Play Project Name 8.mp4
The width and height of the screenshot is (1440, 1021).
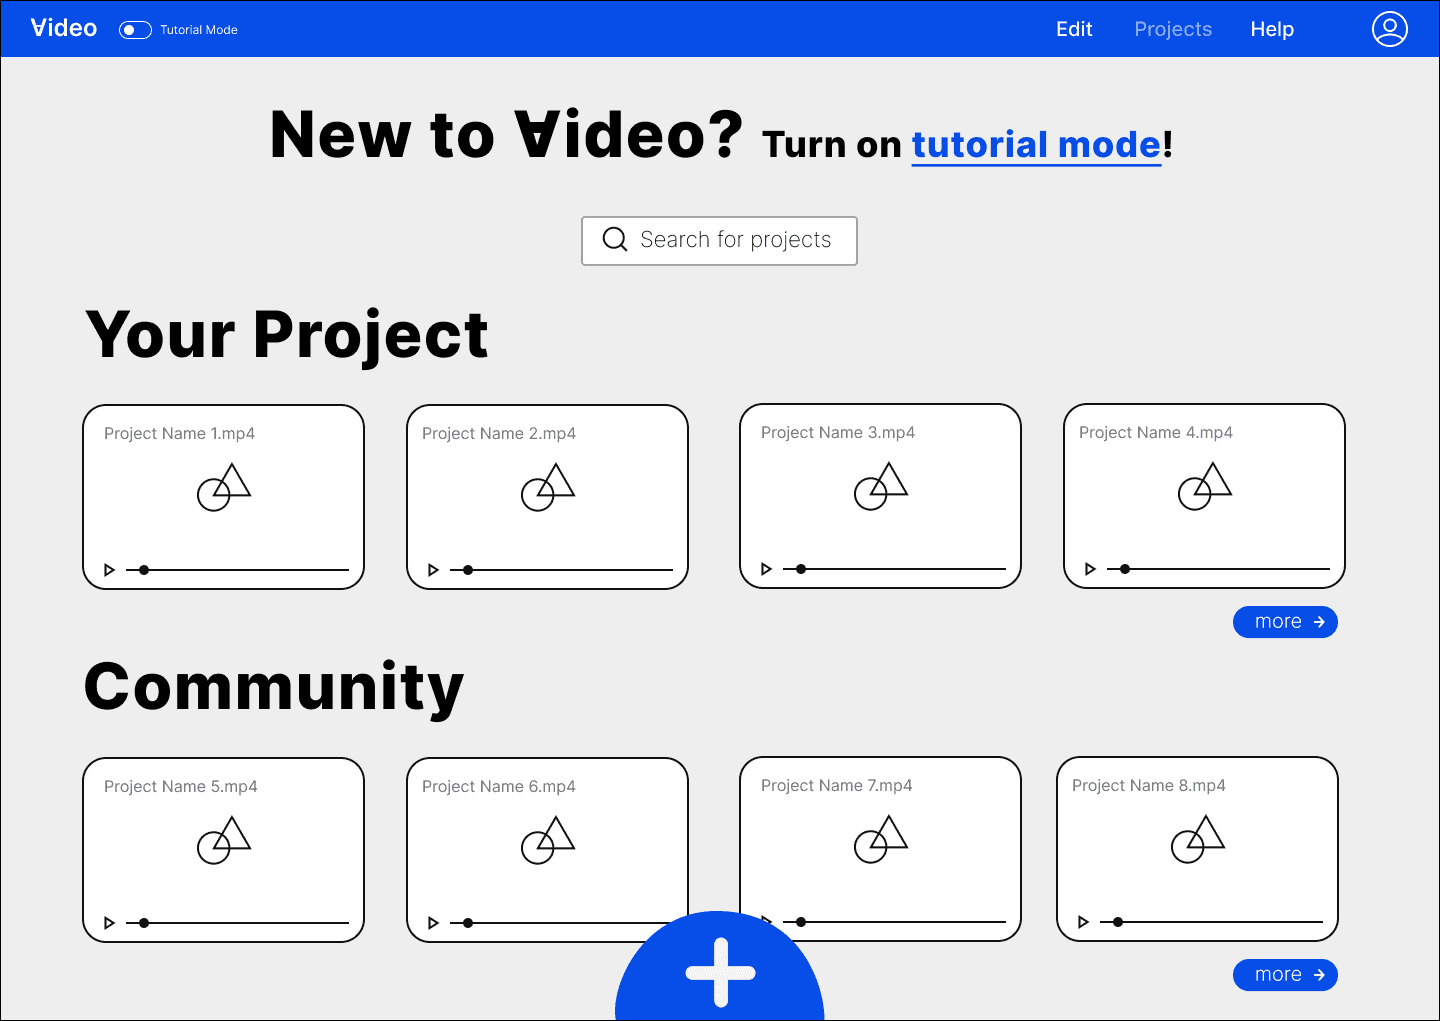click(x=1083, y=922)
